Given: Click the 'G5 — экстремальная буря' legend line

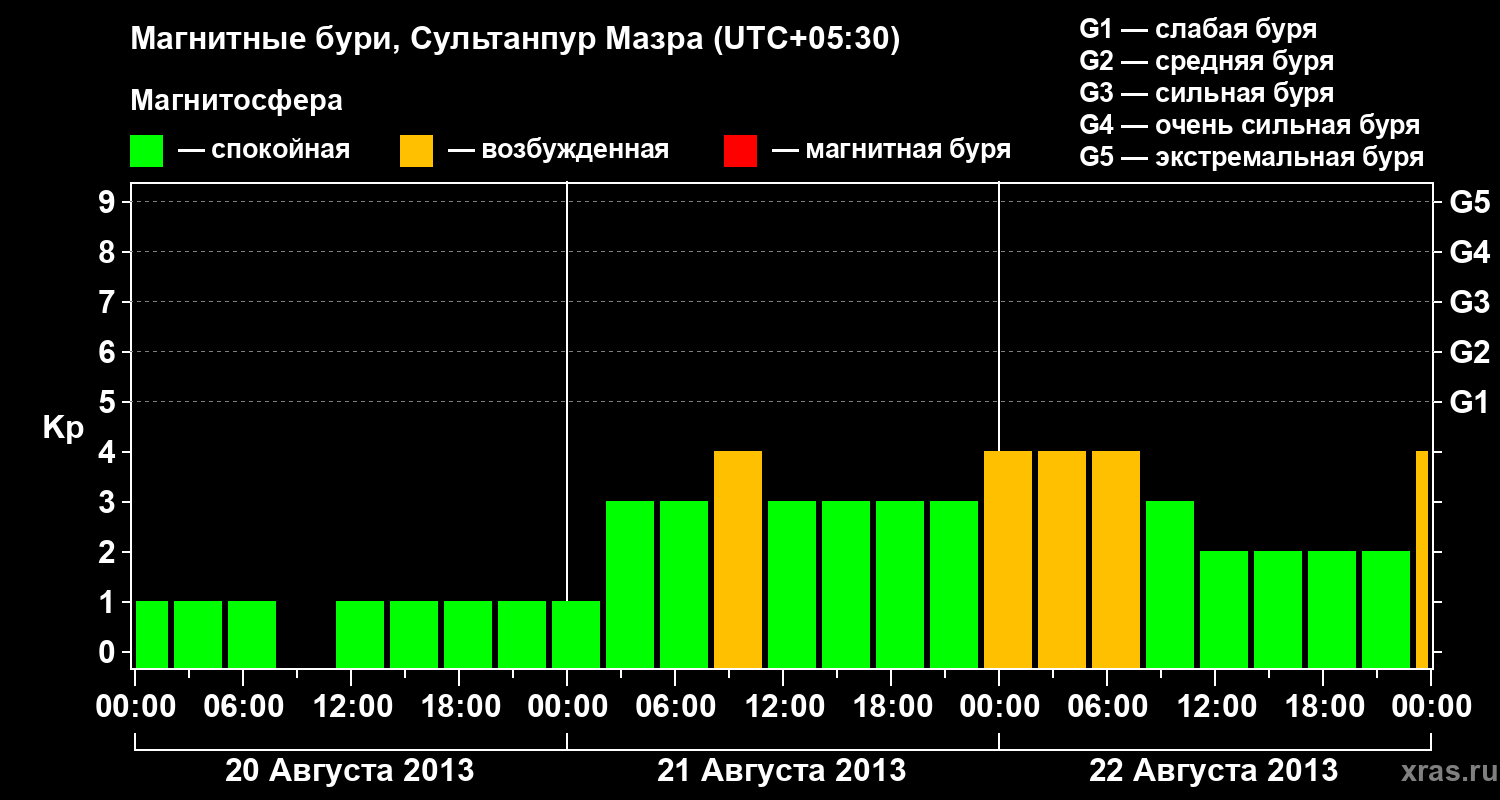Looking at the screenshot, I should (x=1252, y=157).
